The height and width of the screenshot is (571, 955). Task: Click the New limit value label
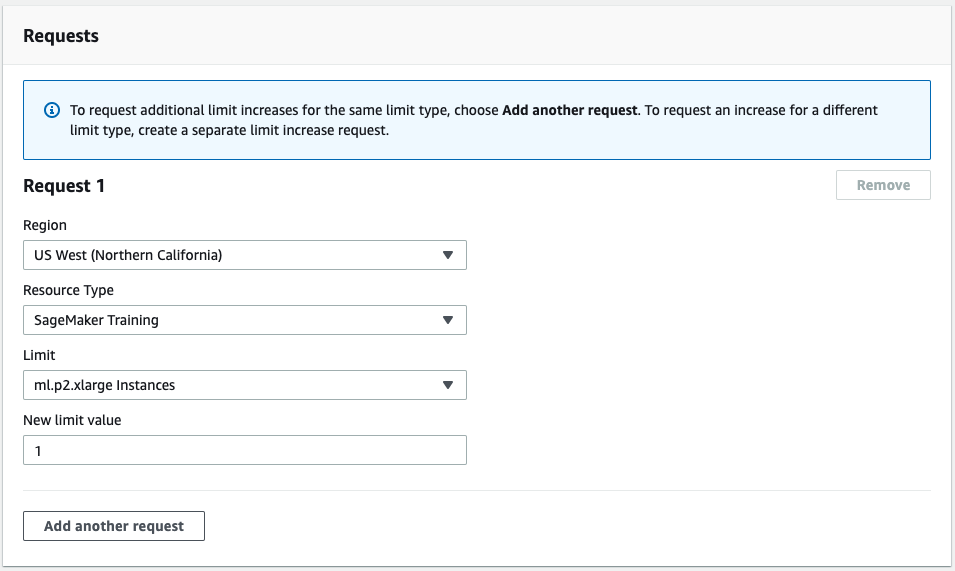click(x=72, y=420)
